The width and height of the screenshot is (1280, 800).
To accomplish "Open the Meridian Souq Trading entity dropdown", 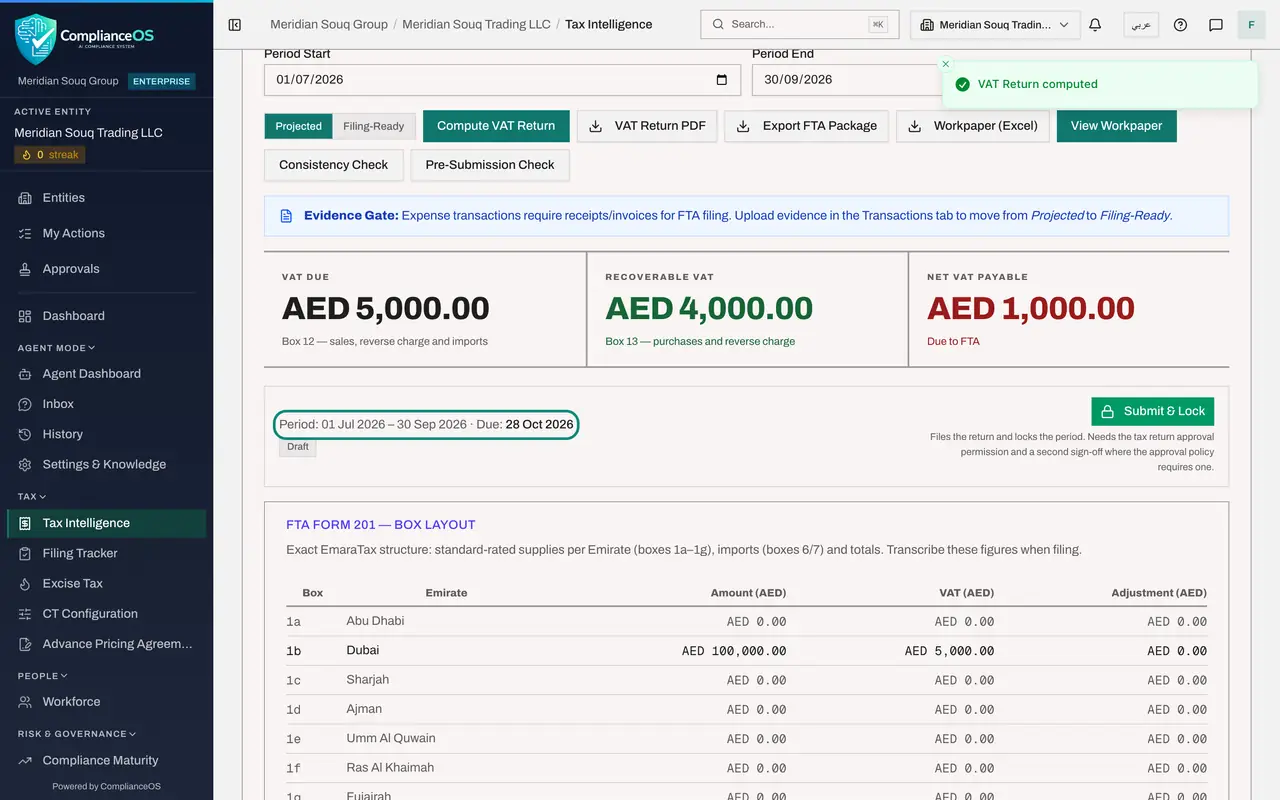I will tap(995, 25).
